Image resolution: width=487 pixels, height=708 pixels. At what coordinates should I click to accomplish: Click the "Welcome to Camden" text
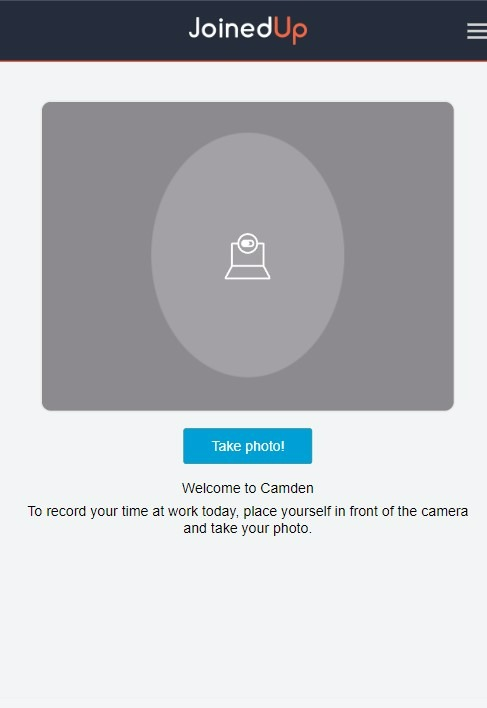pyautogui.click(x=248, y=488)
